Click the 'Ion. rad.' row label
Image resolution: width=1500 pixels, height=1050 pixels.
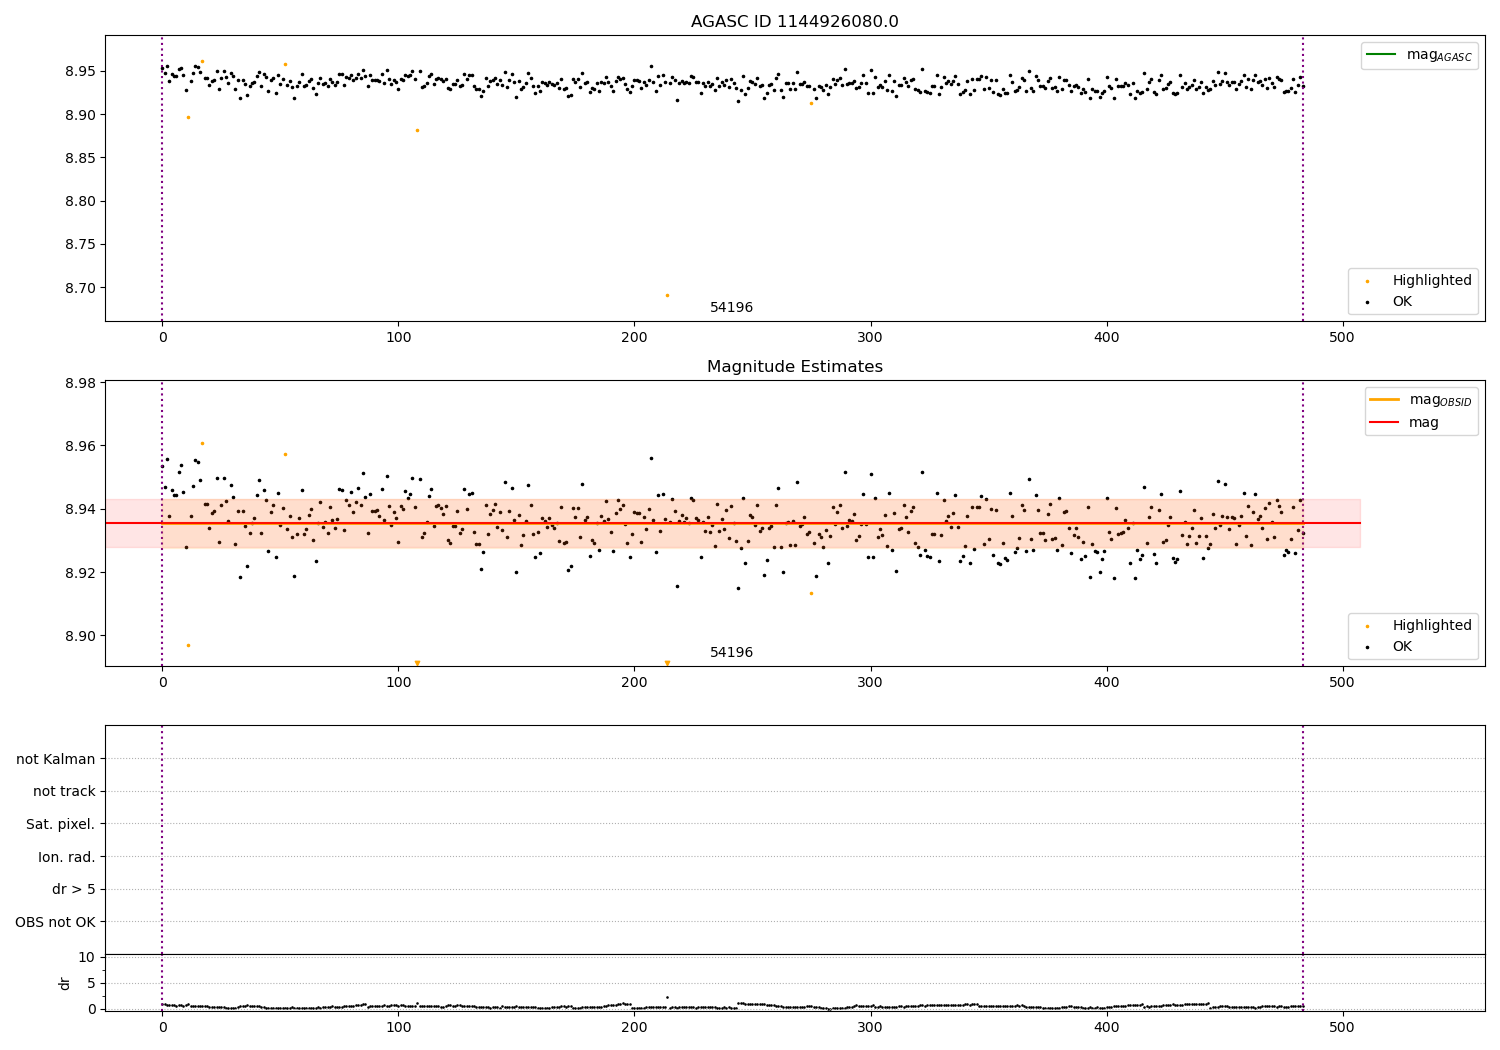point(67,857)
